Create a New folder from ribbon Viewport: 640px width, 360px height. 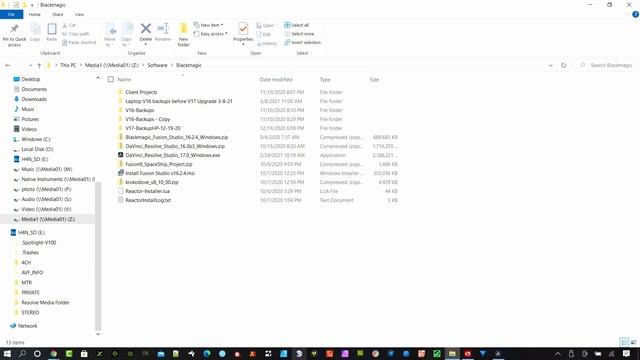pyautogui.click(x=184, y=34)
